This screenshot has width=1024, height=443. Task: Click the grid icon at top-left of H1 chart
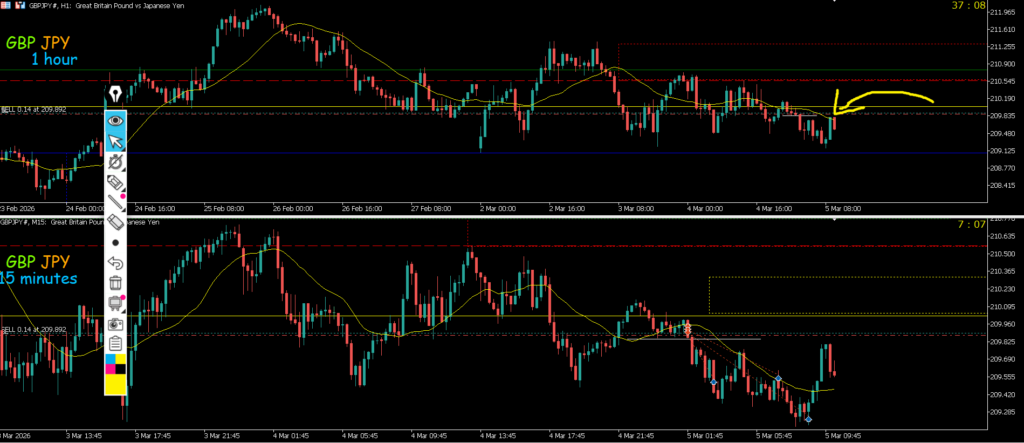click(7, 5)
